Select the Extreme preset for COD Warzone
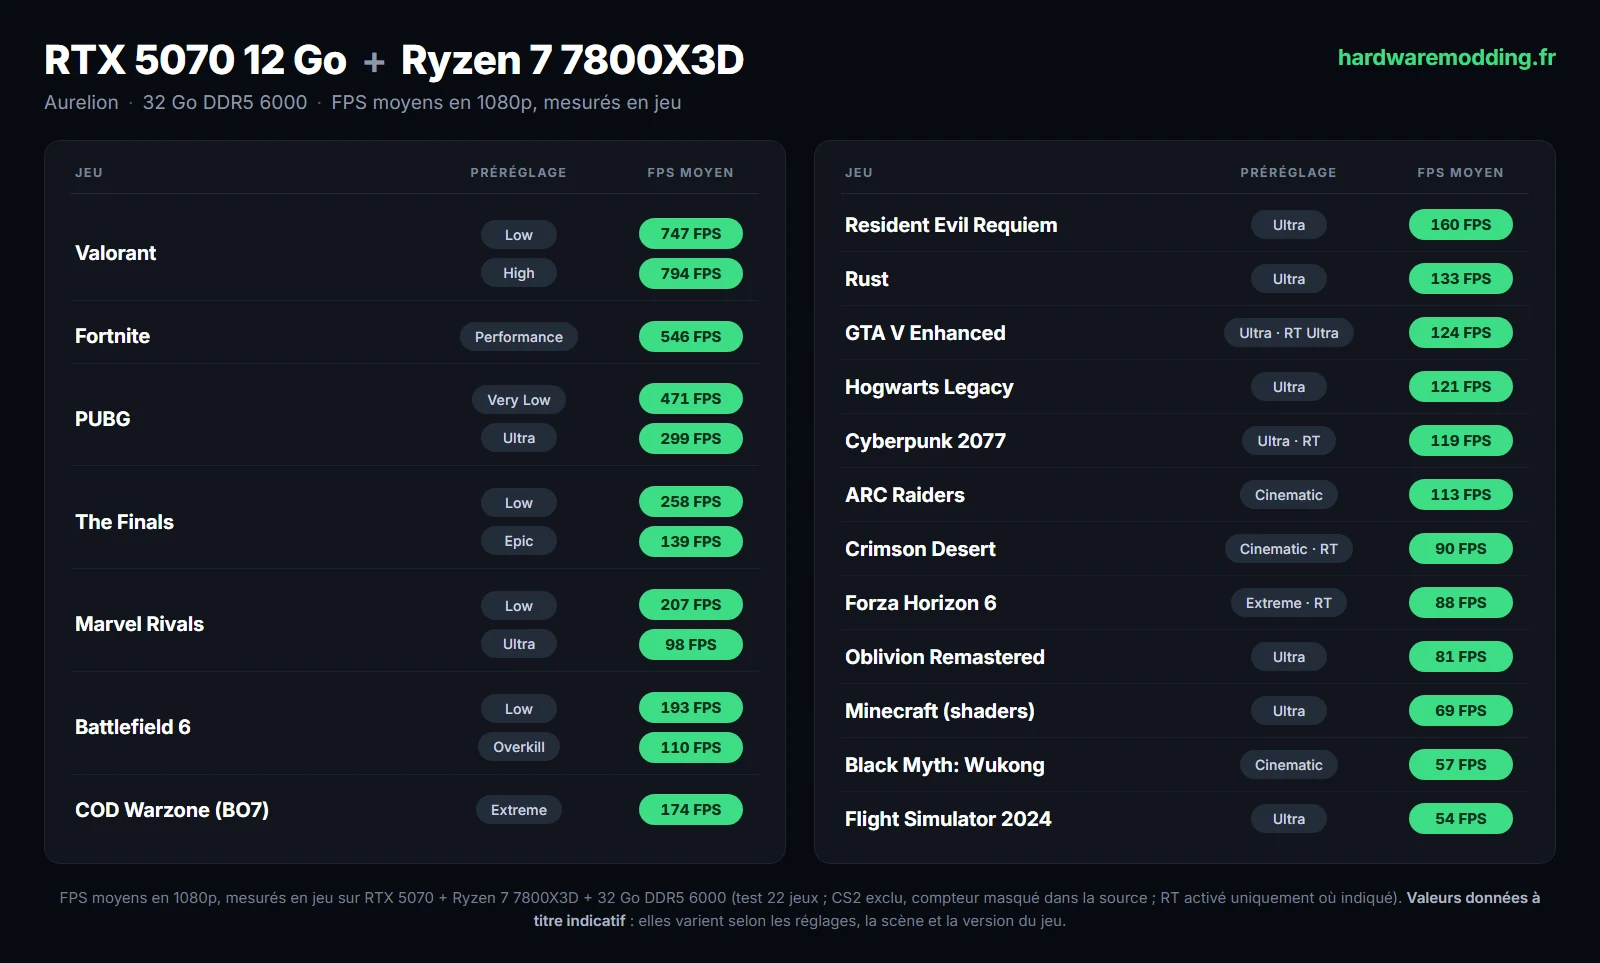 tap(519, 810)
